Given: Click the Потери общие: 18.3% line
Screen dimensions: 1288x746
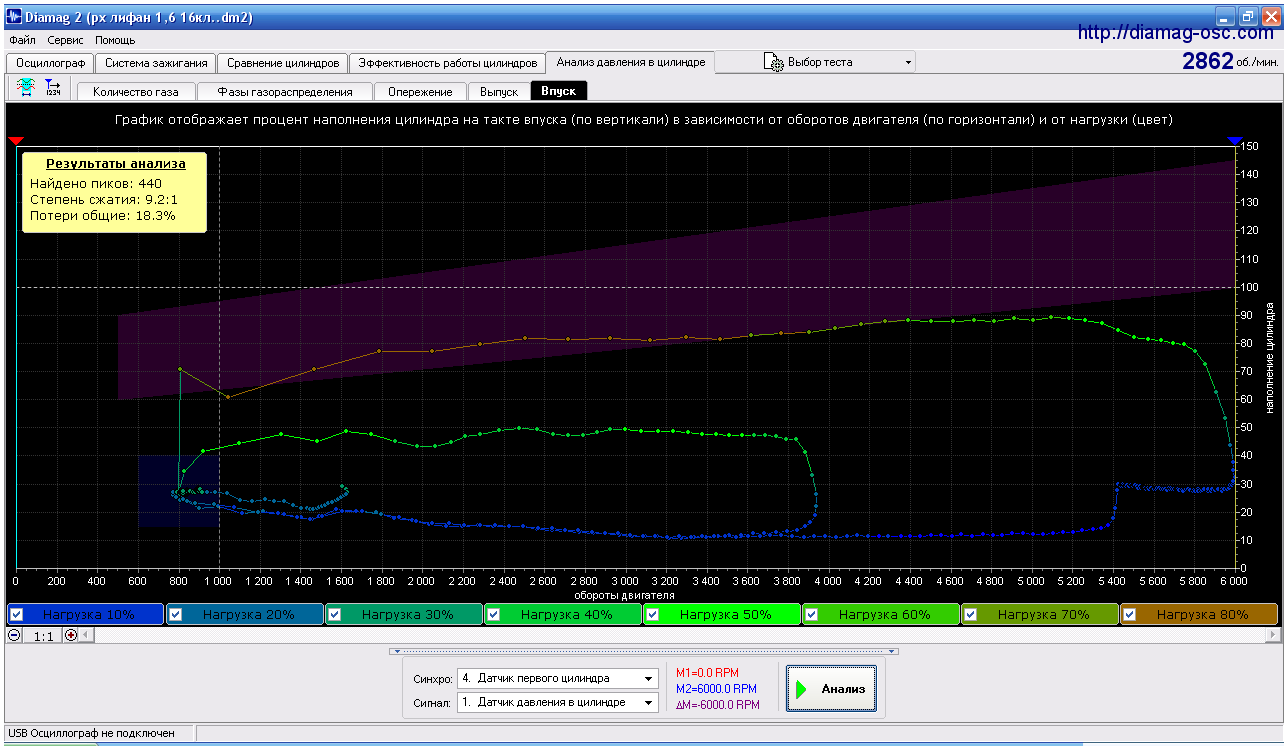Looking at the screenshot, I should (103, 216).
